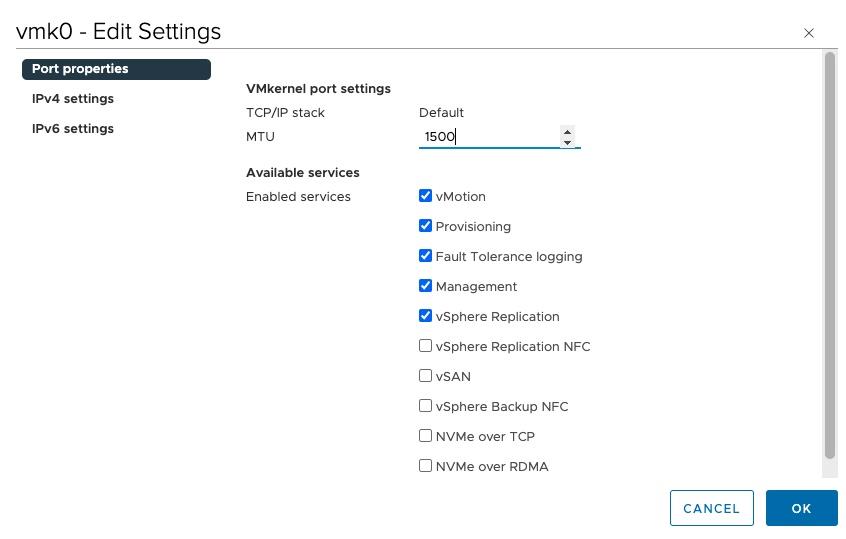The image size is (846, 539).
Task: Select the Port properties tab
Action: (x=116, y=69)
